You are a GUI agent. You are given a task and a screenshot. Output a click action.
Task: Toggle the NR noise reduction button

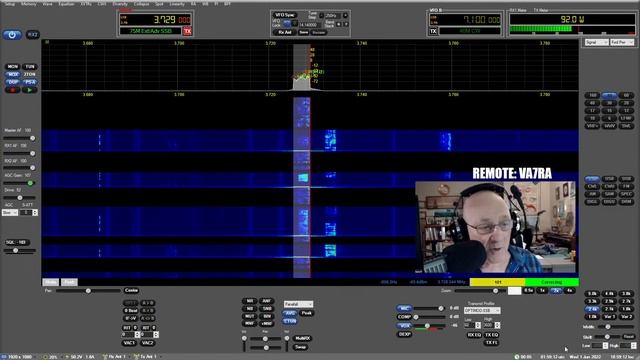point(250,301)
